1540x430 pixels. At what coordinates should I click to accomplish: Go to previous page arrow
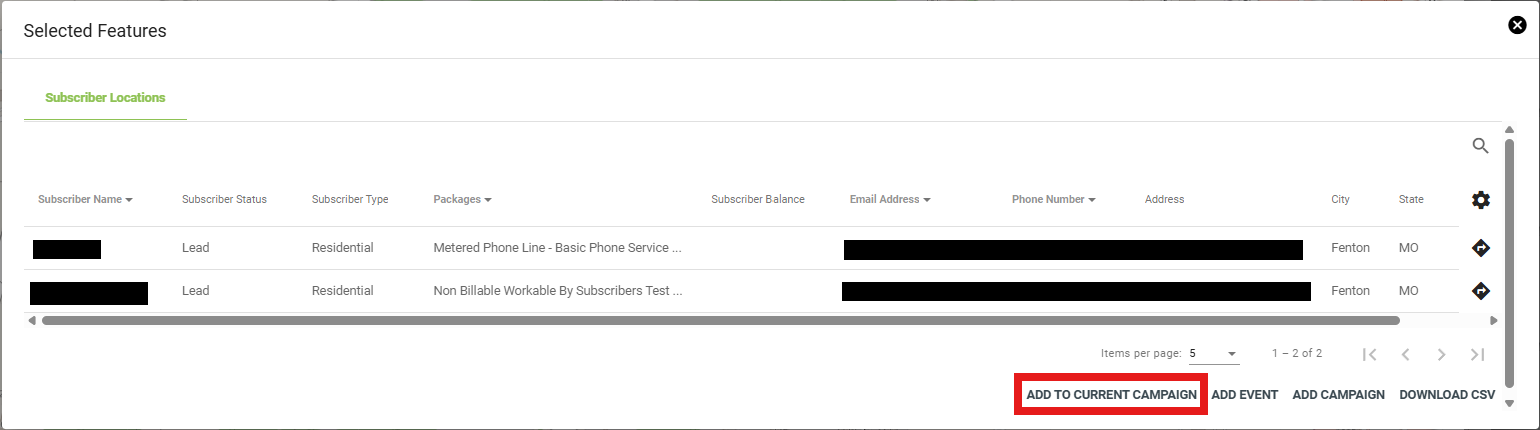1405,354
